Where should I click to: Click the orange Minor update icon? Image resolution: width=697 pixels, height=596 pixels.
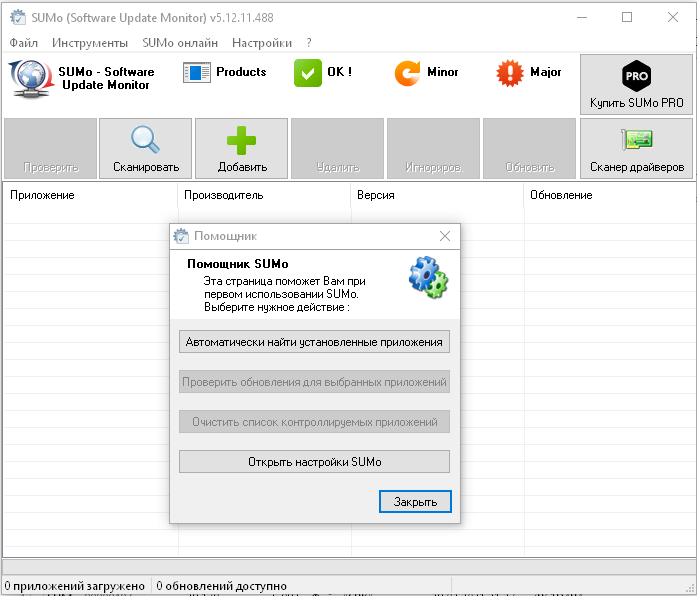(407, 72)
